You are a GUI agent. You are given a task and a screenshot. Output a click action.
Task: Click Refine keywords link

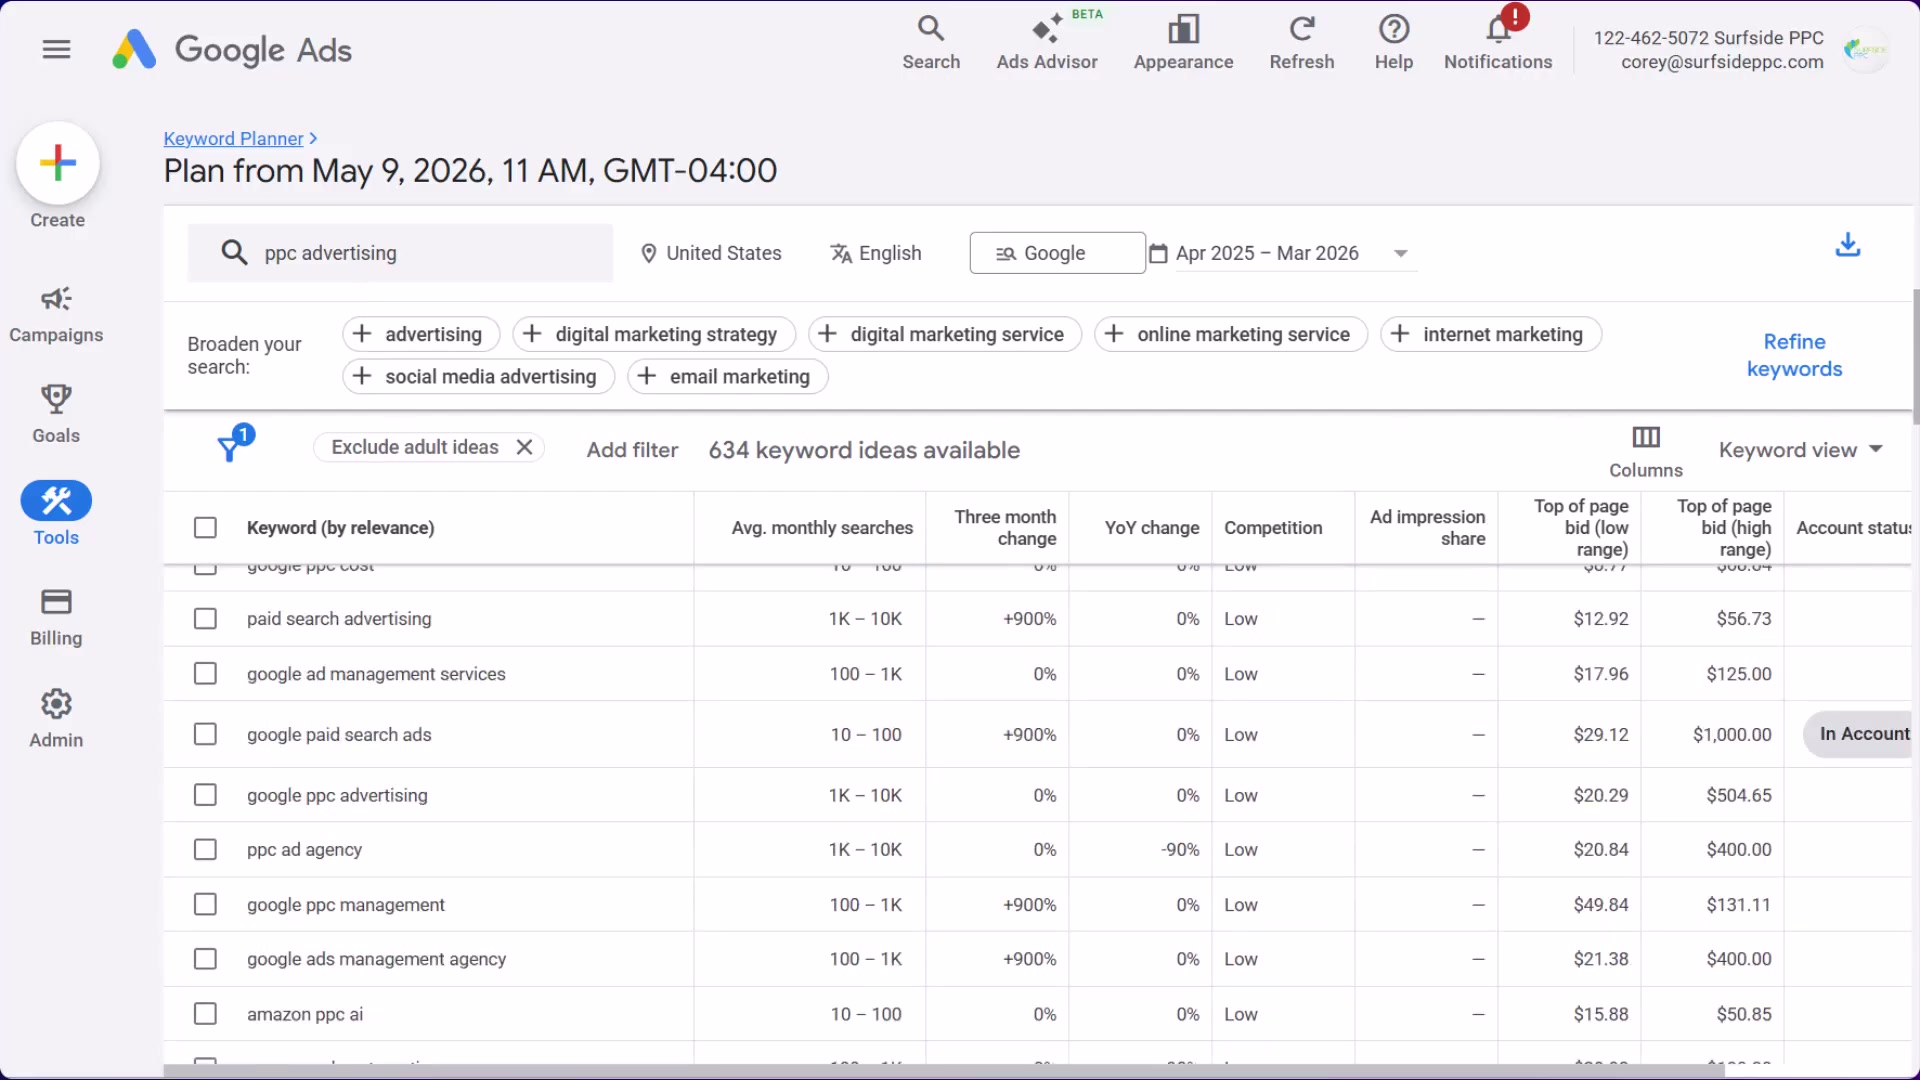(1794, 355)
